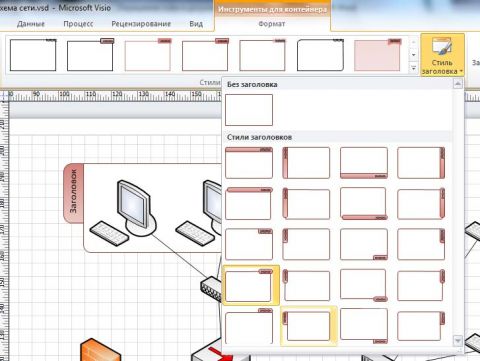Open the Стиль заголовка dropdown button
The image size is (480, 361).
(x=442, y=55)
